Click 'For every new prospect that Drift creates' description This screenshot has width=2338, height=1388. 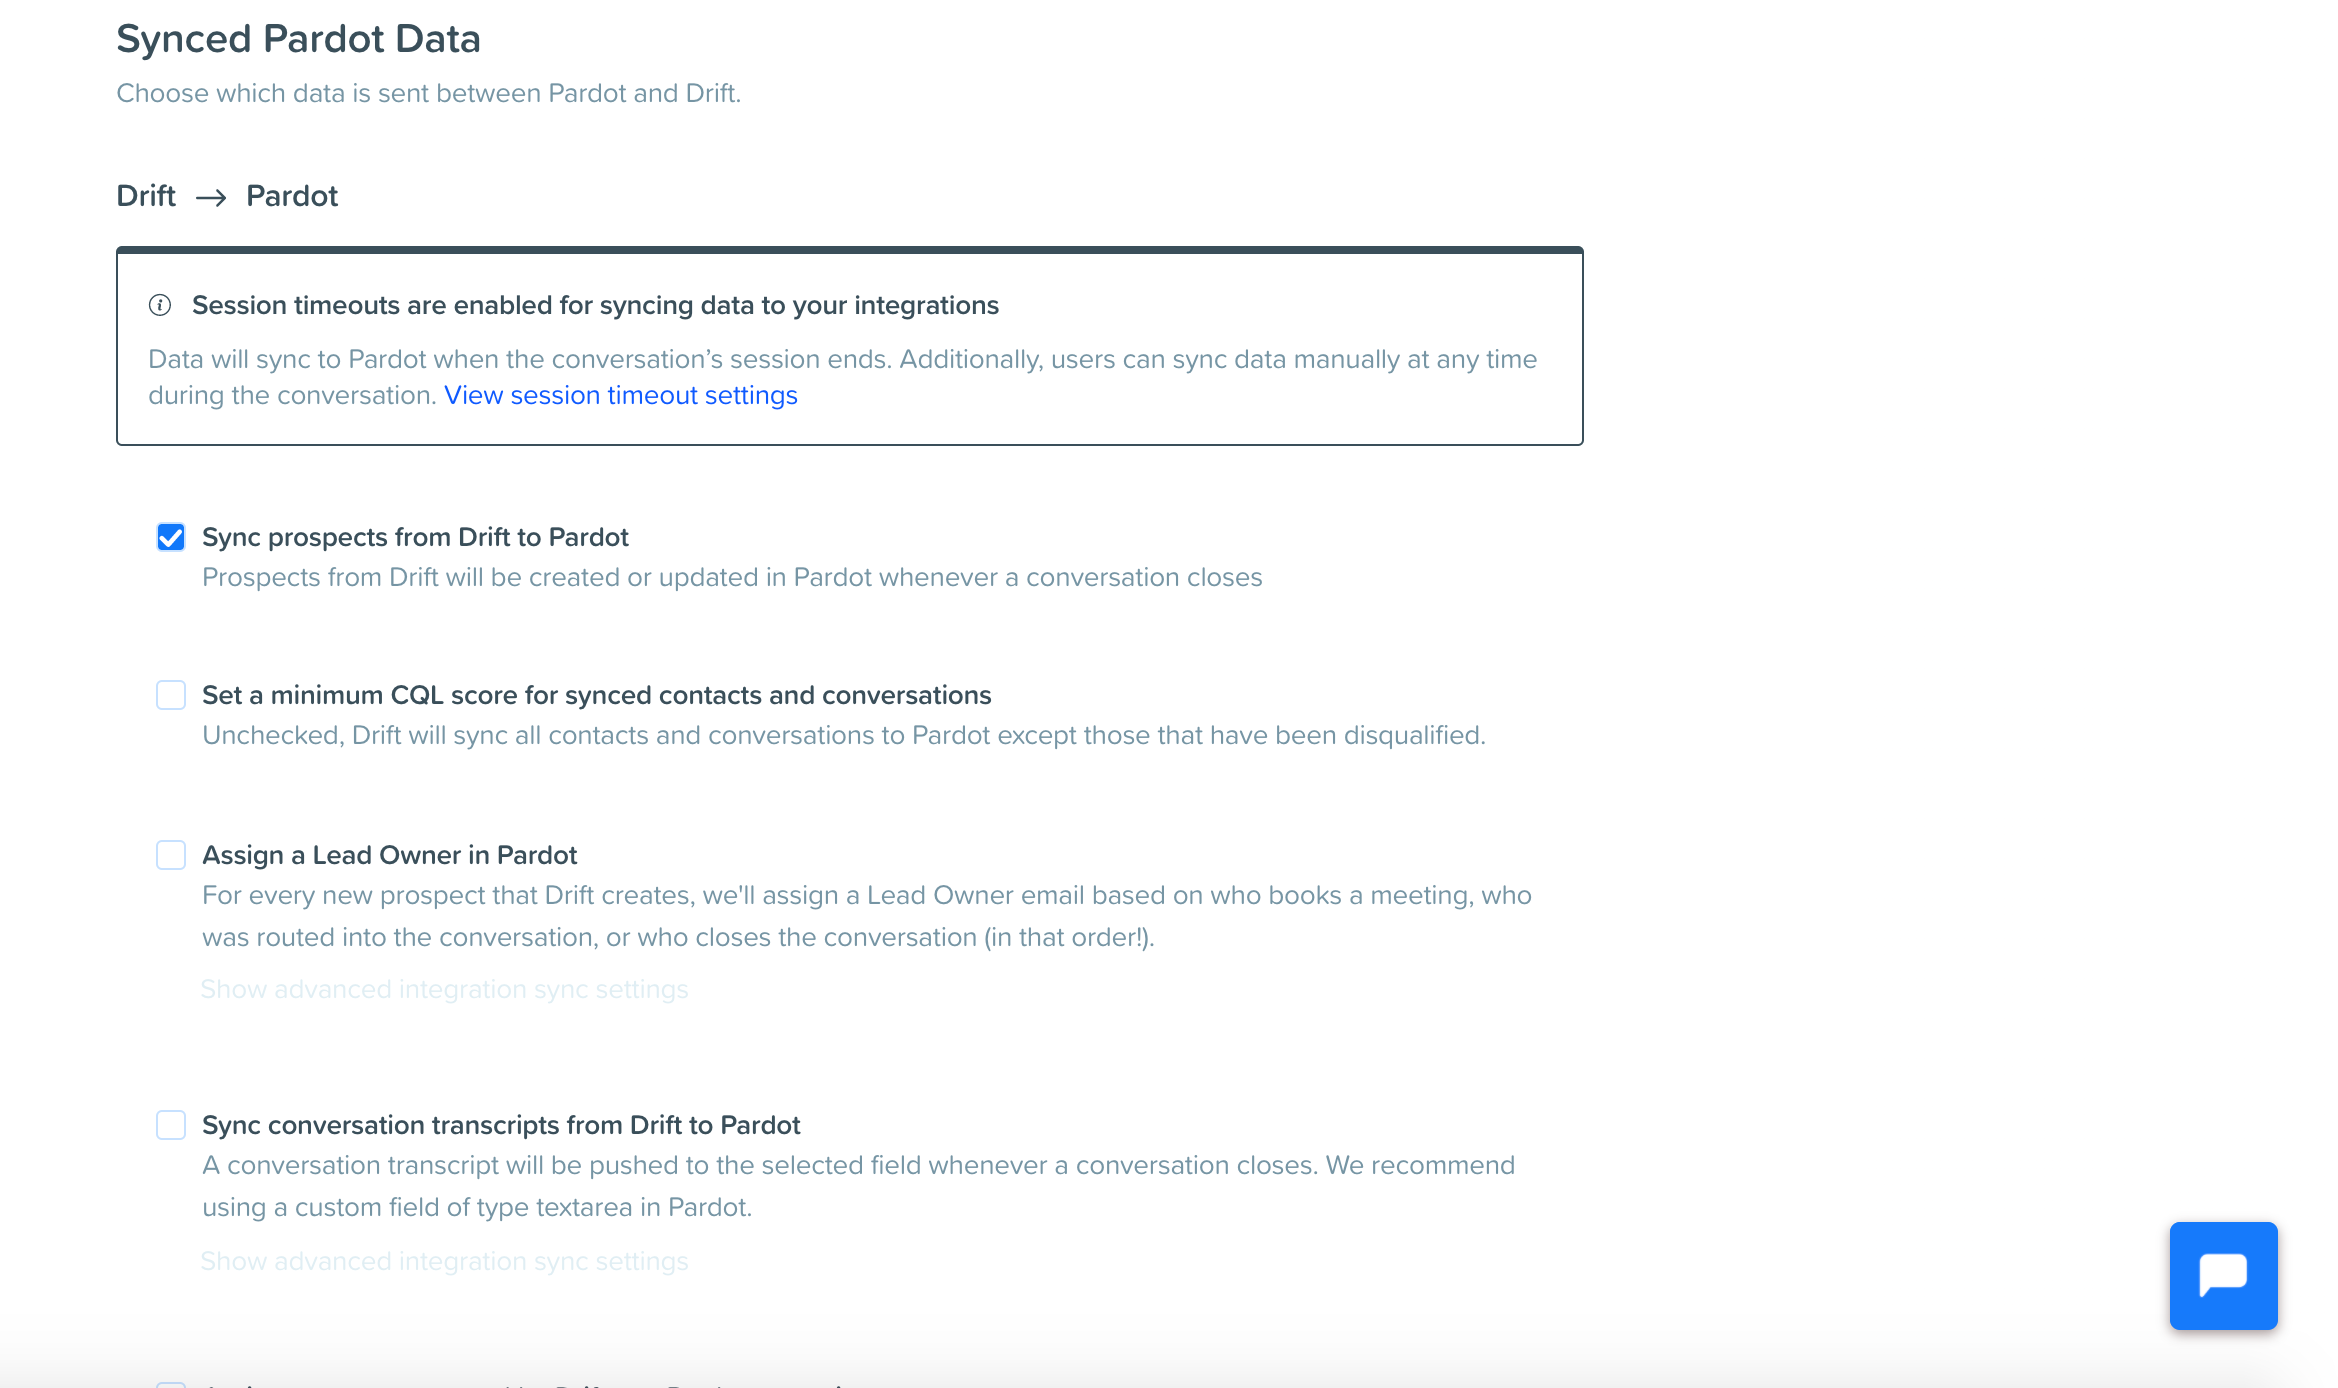(x=867, y=916)
